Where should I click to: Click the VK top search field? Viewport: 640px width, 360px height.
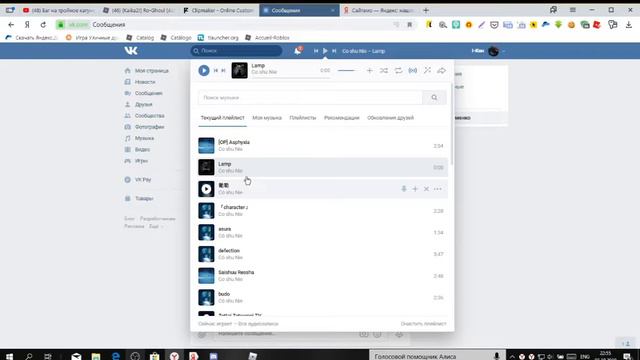click(236, 51)
